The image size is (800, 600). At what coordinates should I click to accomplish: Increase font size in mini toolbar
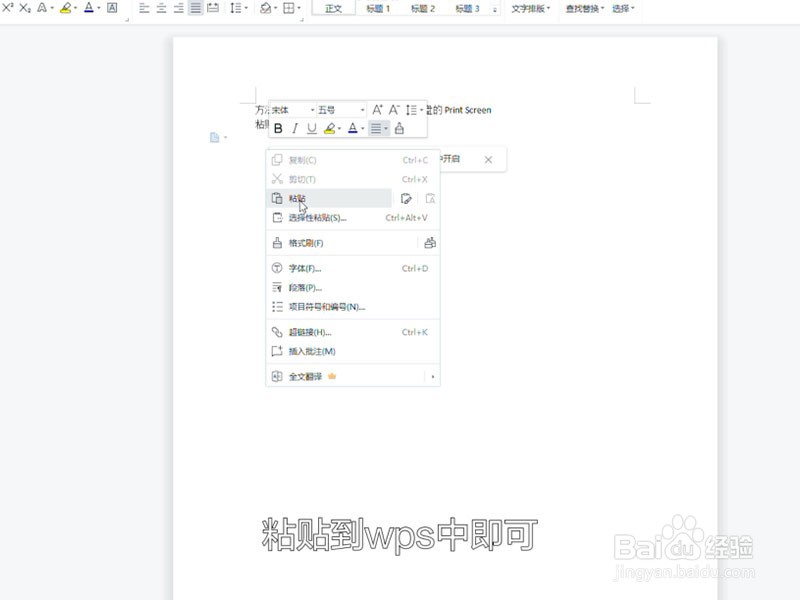[377, 110]
